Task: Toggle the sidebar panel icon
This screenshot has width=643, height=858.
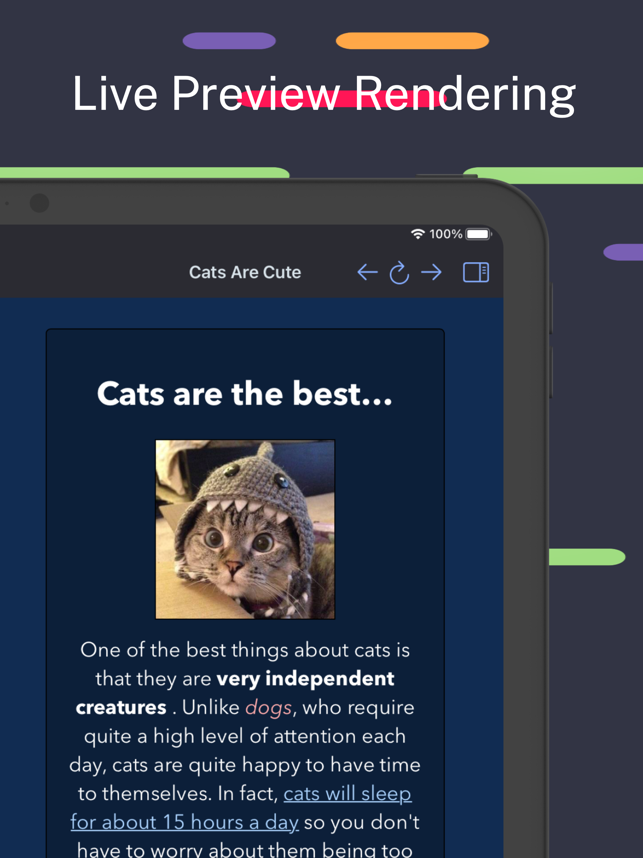Action: point(476,272)
